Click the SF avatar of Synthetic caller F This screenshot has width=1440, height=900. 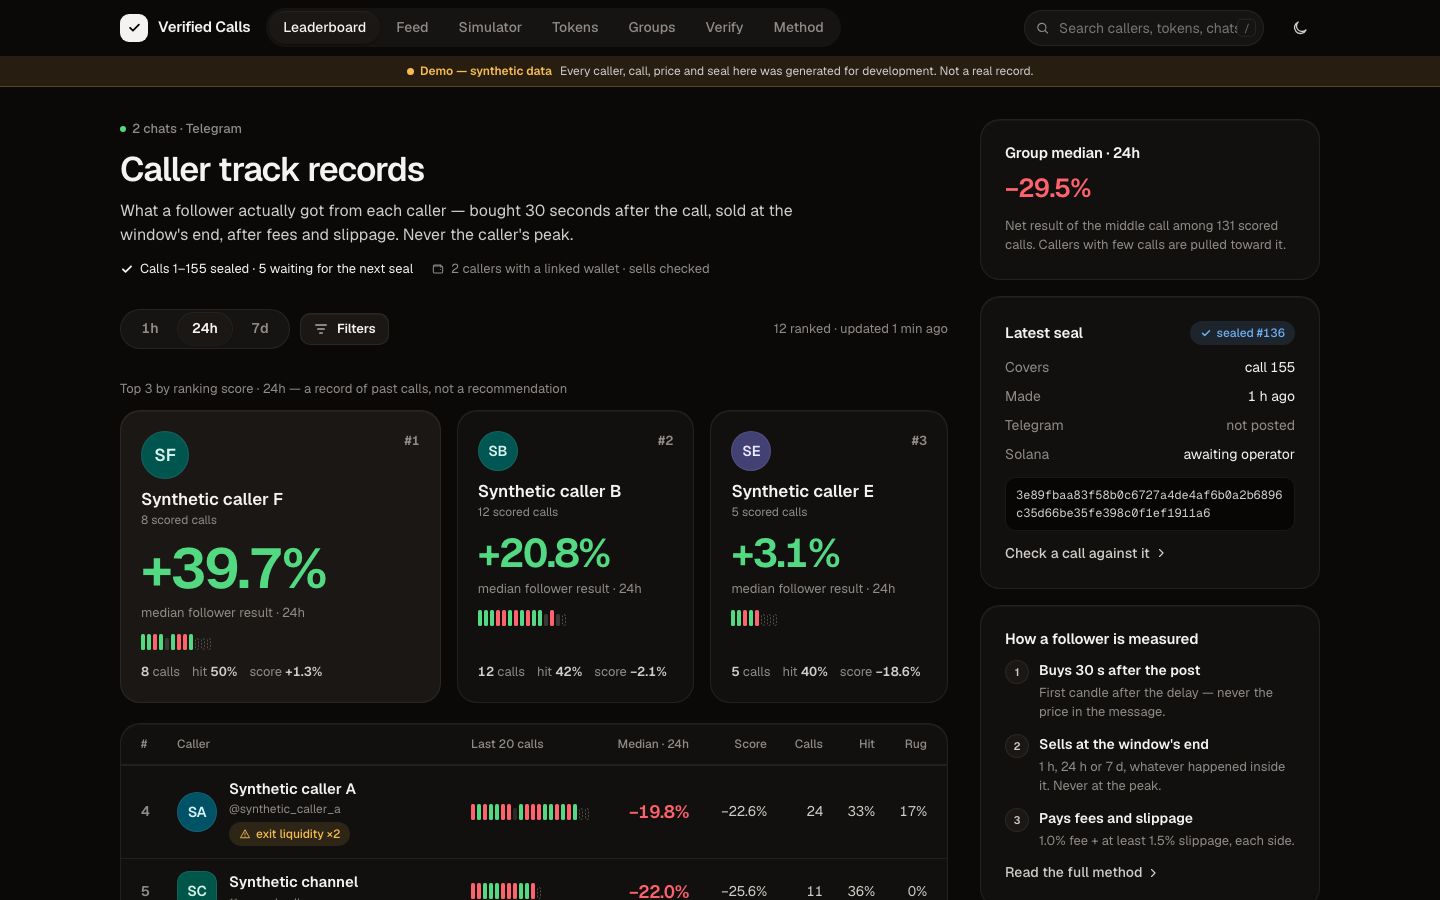pyautogui.click(x=165, y=455)
